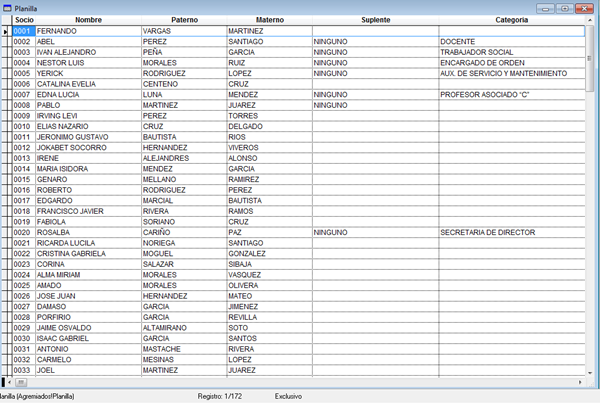
Task: Click the Nombre column header
Action: [x=88, y=20]
